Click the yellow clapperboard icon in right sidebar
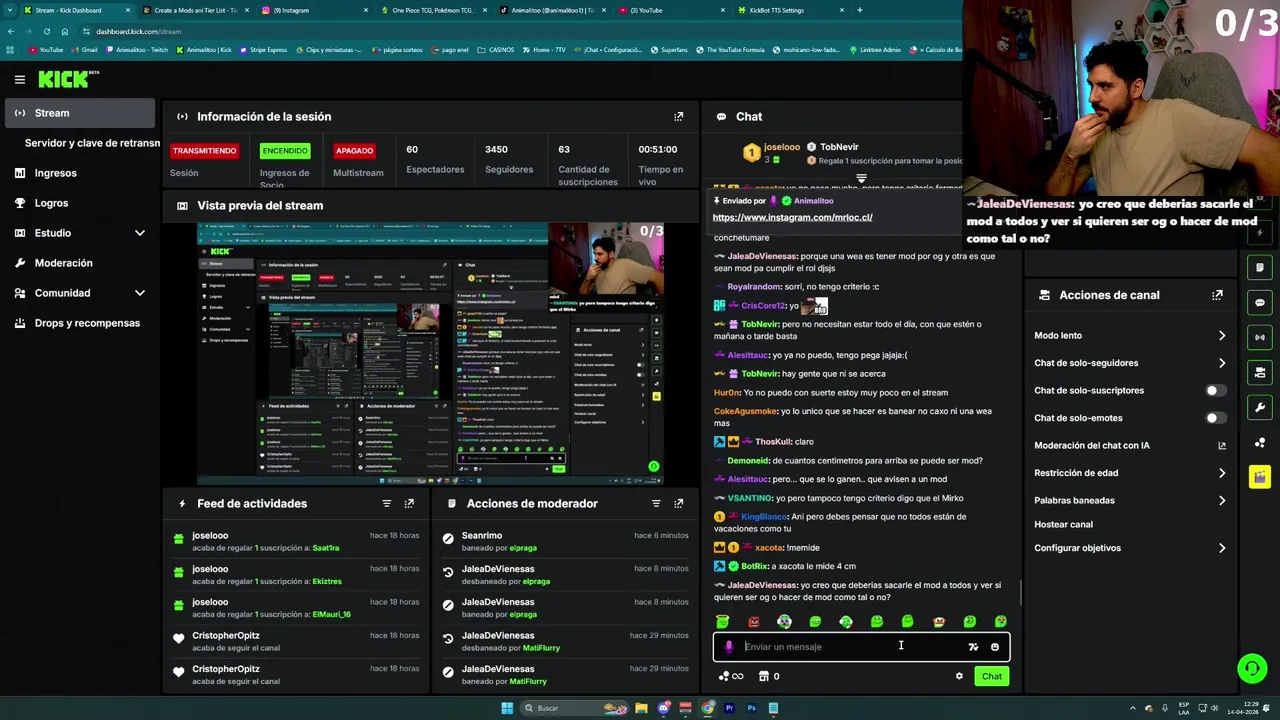Viewport: 1280px width, 720px height. [1260, 477]
